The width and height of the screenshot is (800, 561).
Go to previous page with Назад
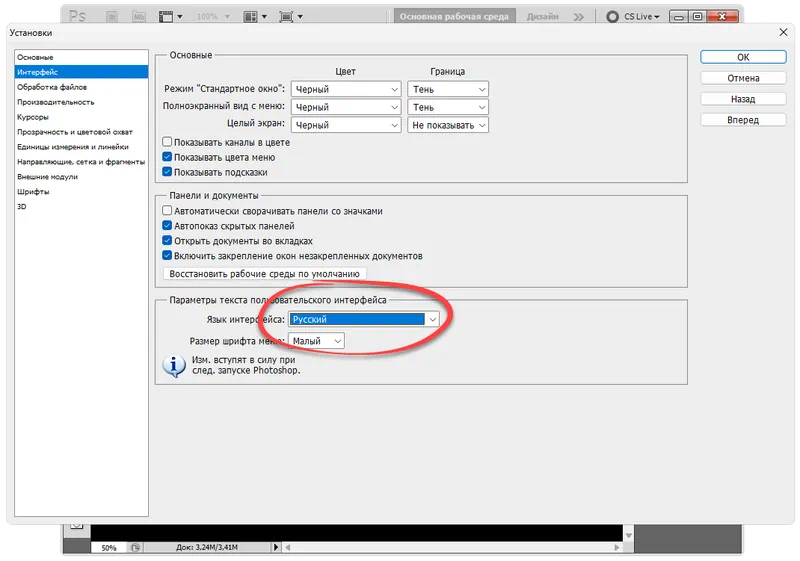743,99
